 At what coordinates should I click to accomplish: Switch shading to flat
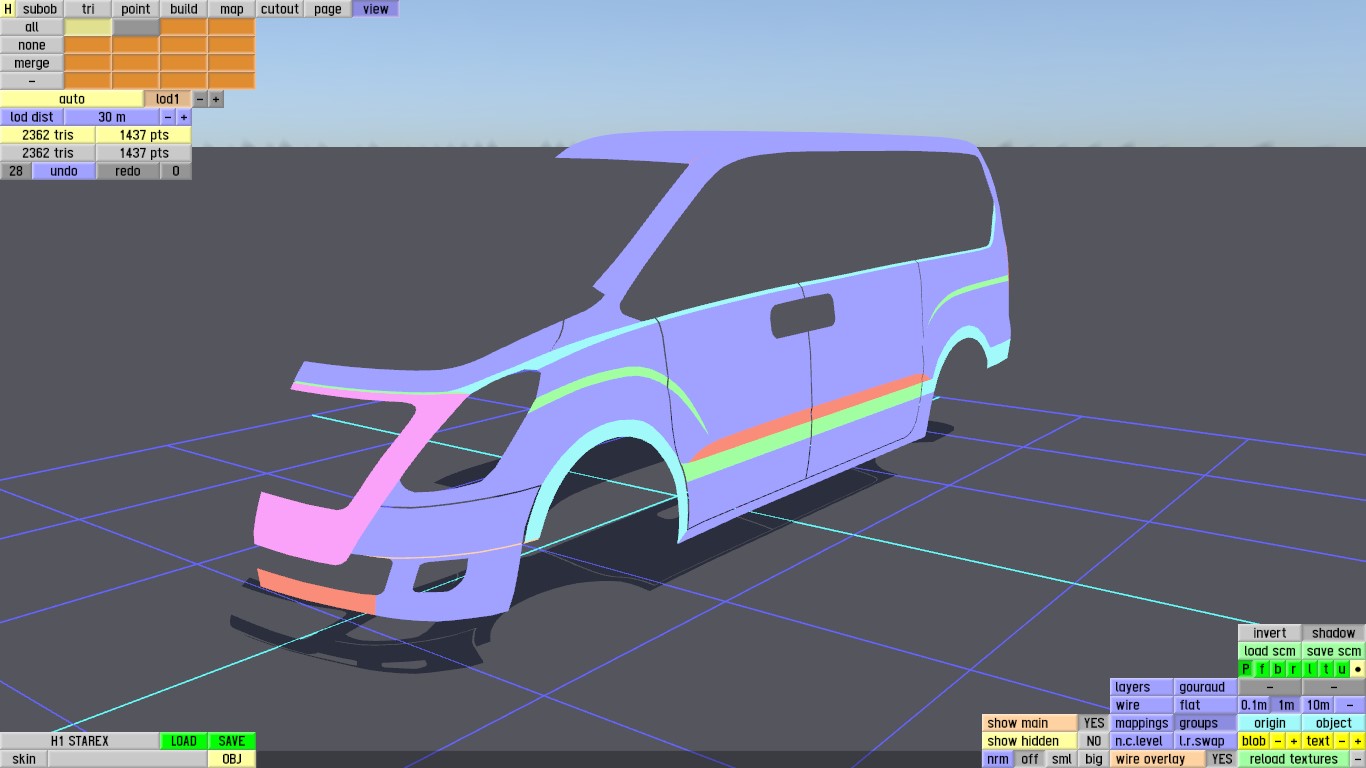tap(1206, 705)
